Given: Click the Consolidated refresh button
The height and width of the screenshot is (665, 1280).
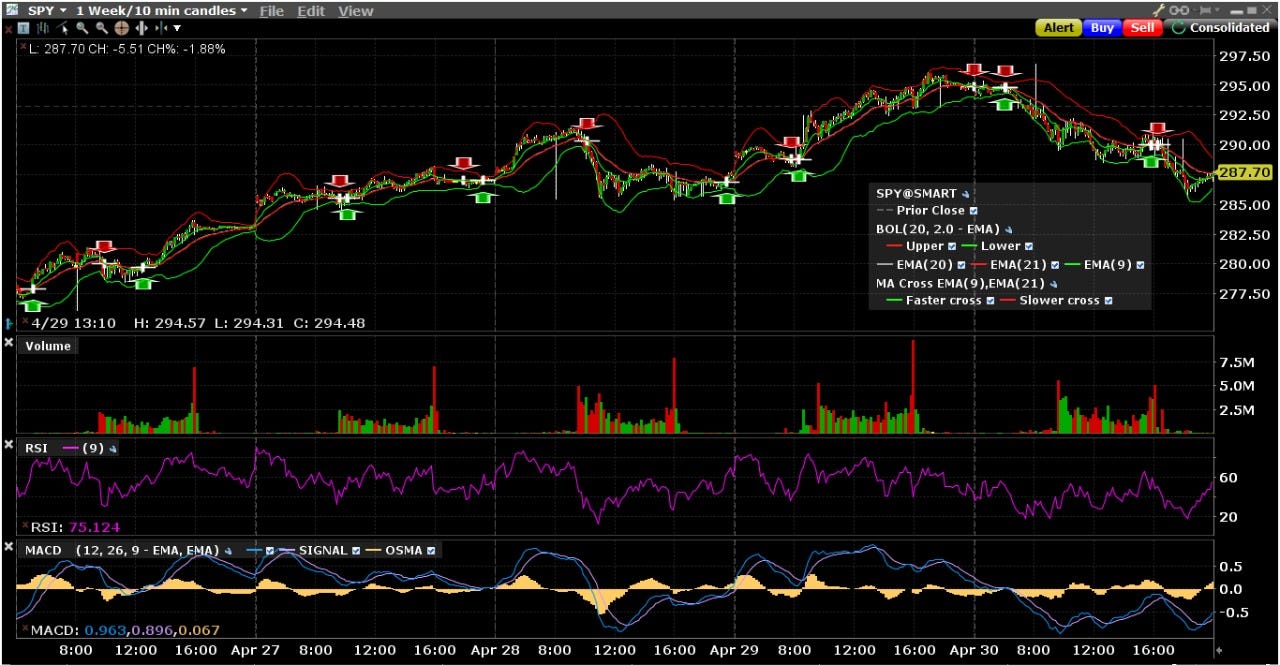Looking at the screenshot, I should click(x=1219, y=27).
